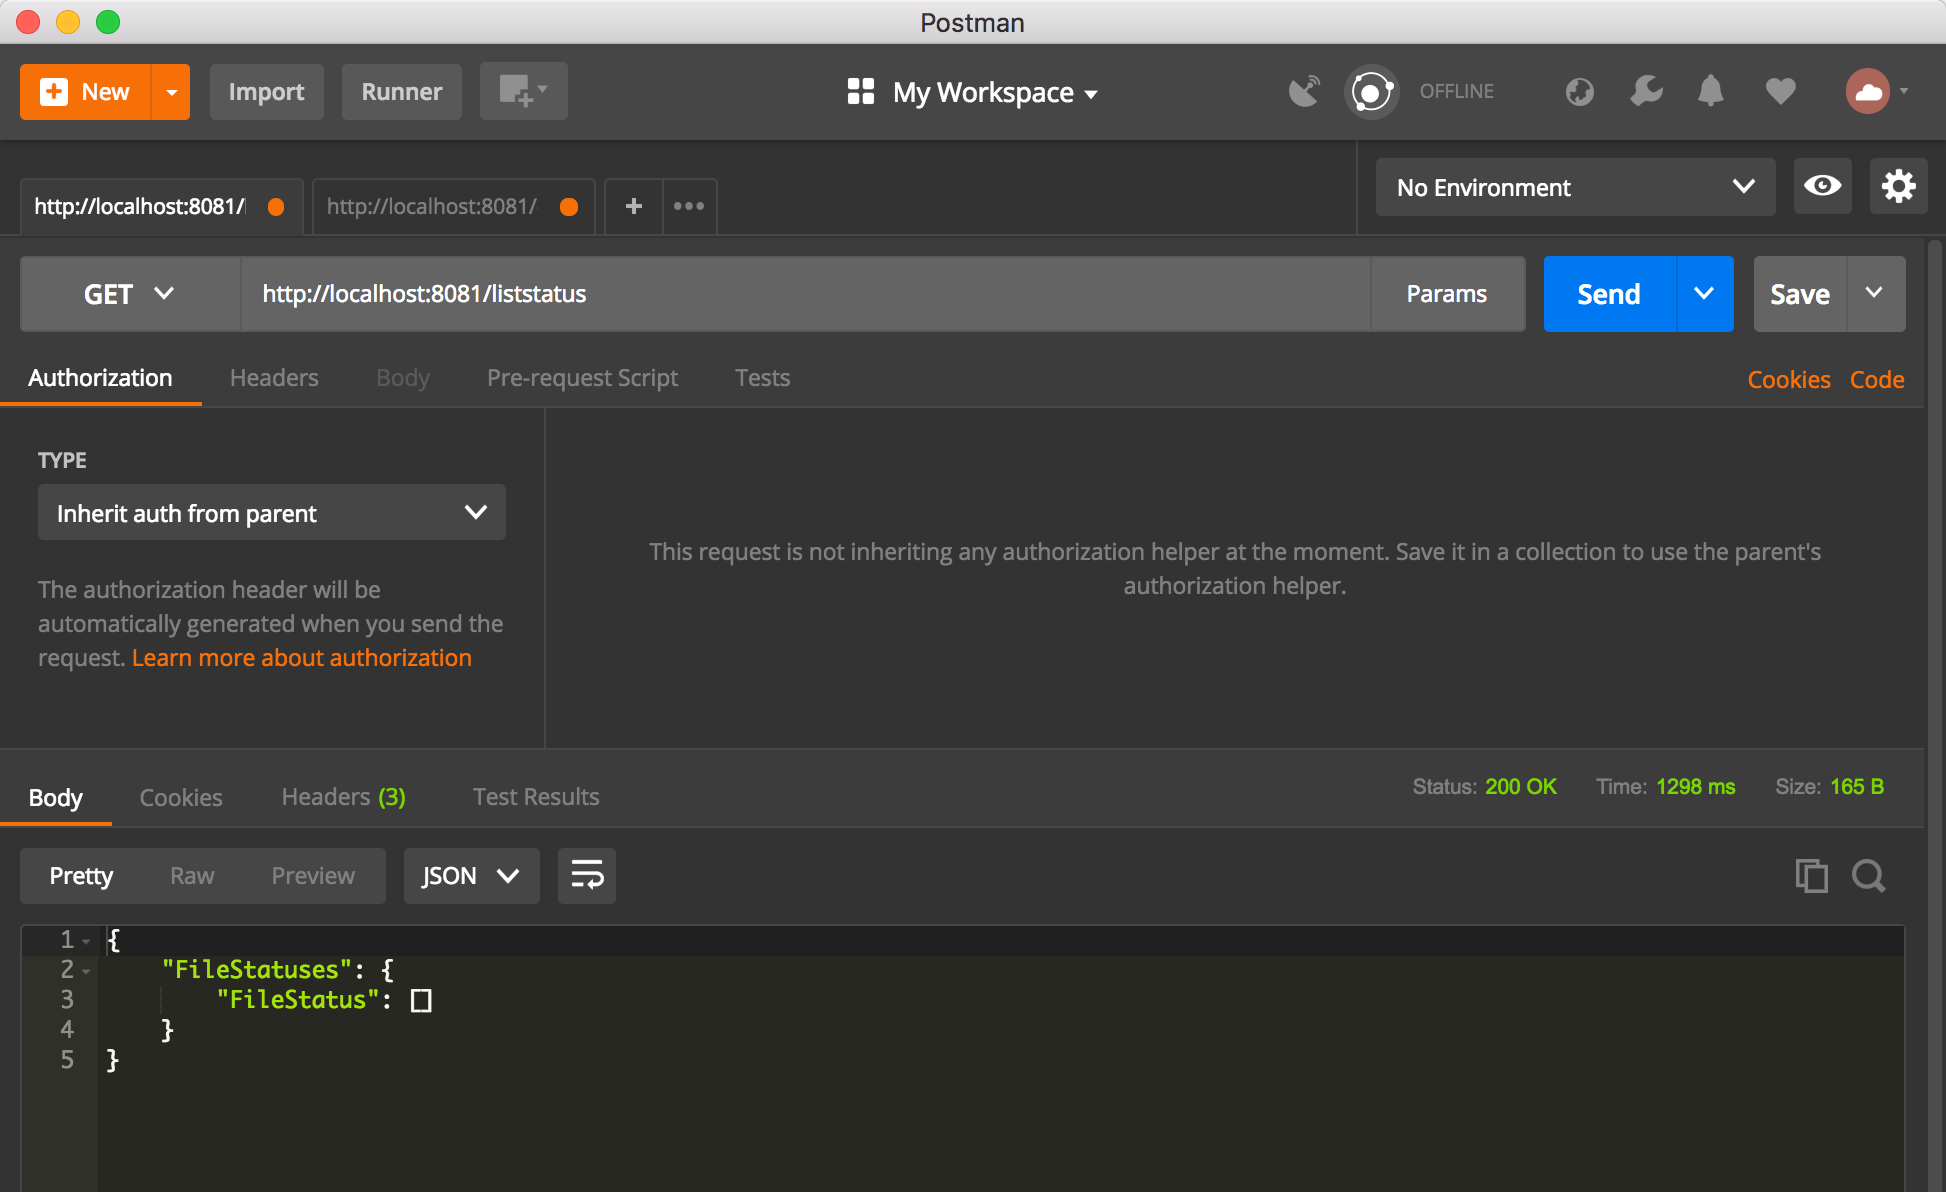The image size is (1946, 1192).
Task: Collapse the FileStatuses fold arrow on line 2
Action: pyautogui.click(x=87, y=971)
